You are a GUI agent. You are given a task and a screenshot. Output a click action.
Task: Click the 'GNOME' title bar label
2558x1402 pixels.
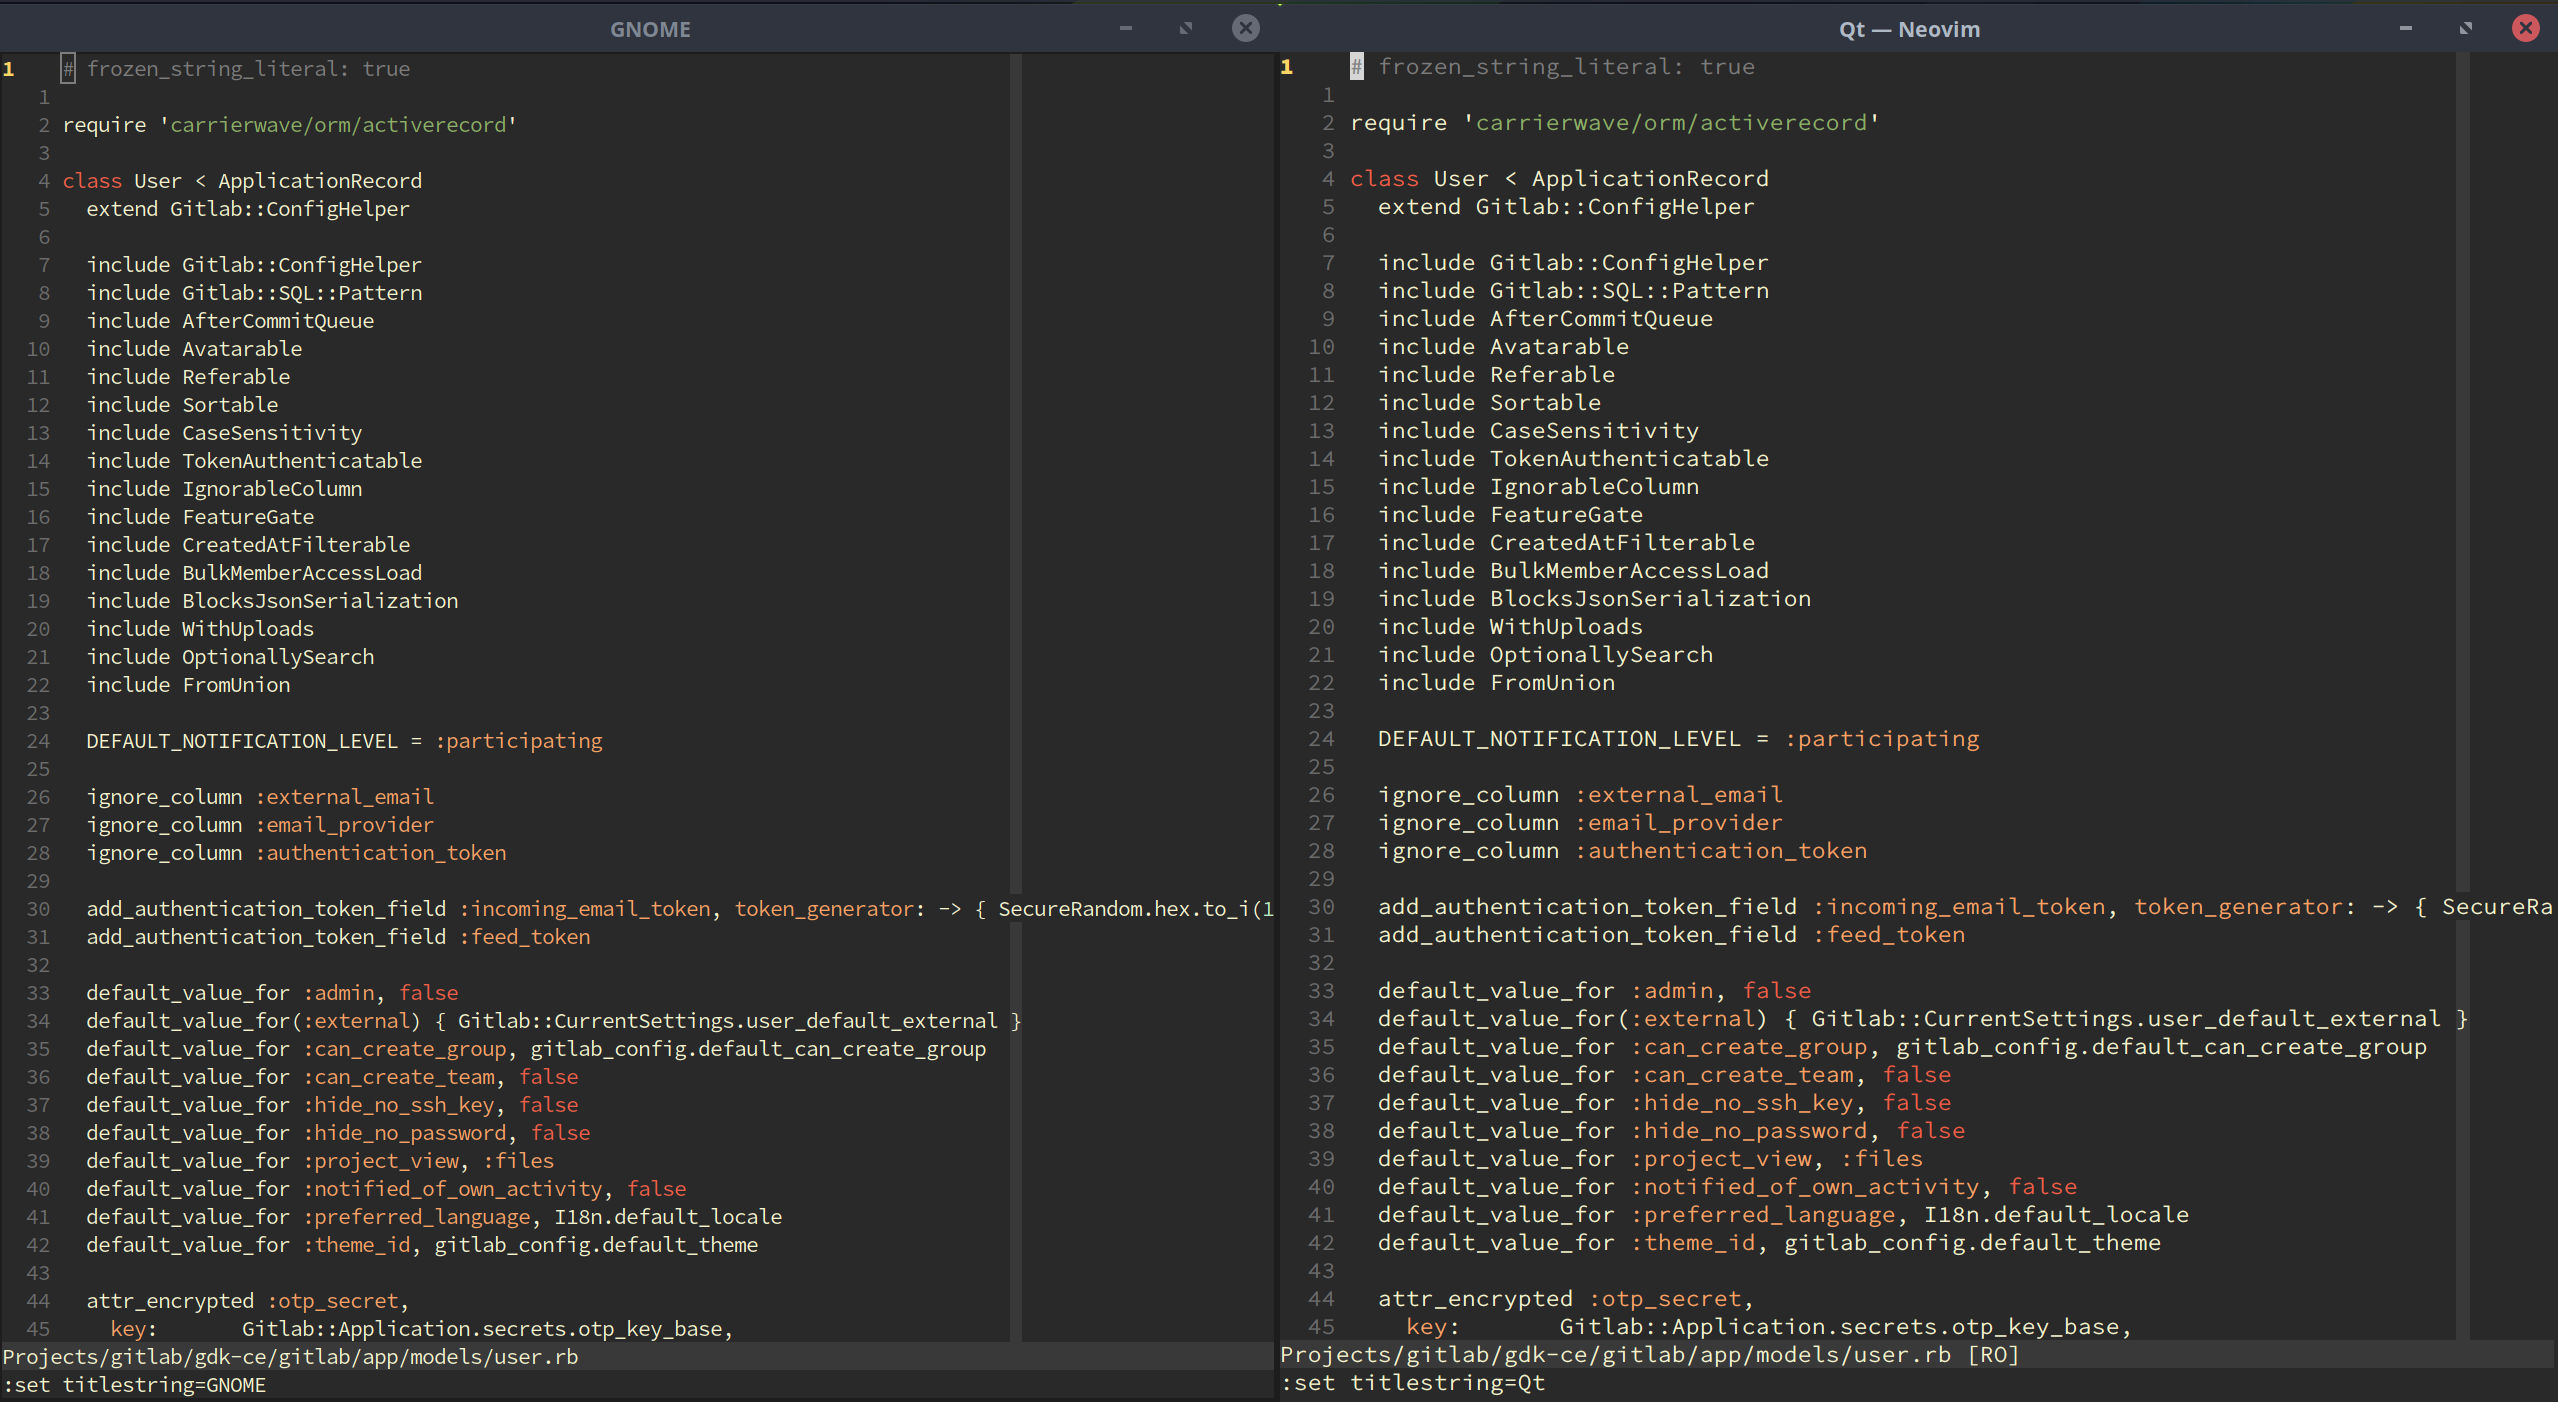[x=651, y=28]
